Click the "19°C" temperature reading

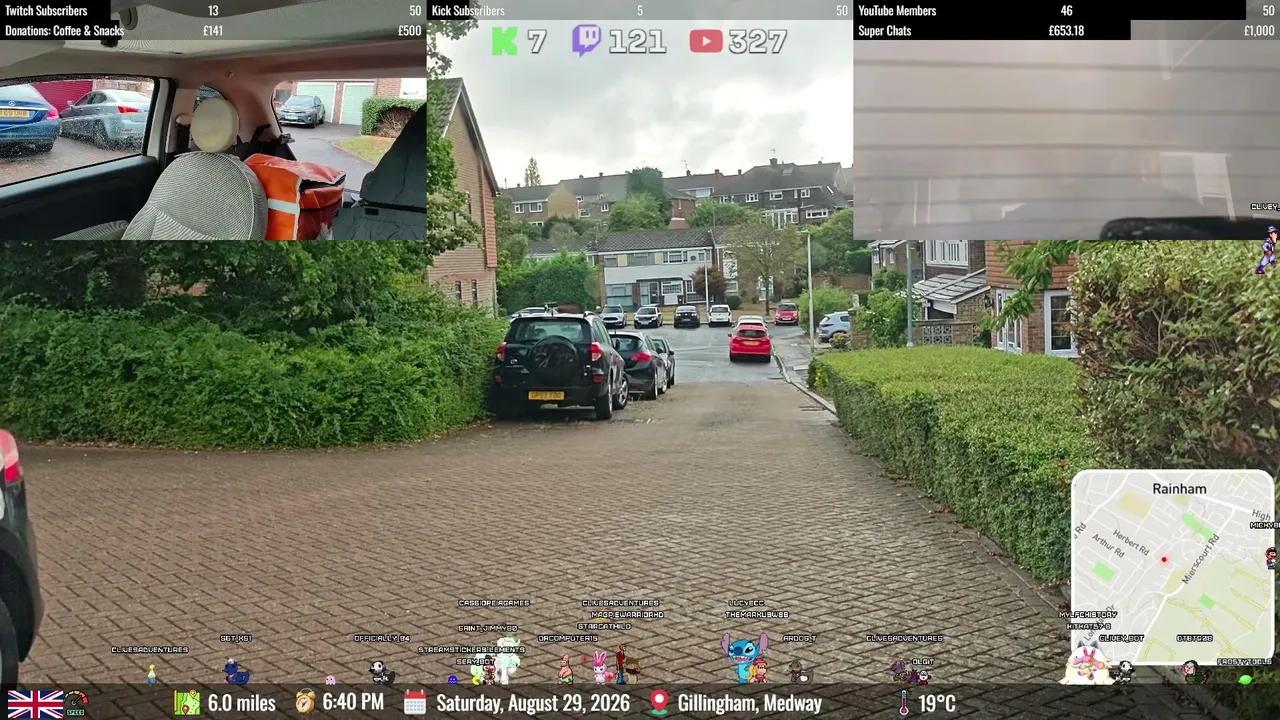pyautogui.click(x=936, y=703)
